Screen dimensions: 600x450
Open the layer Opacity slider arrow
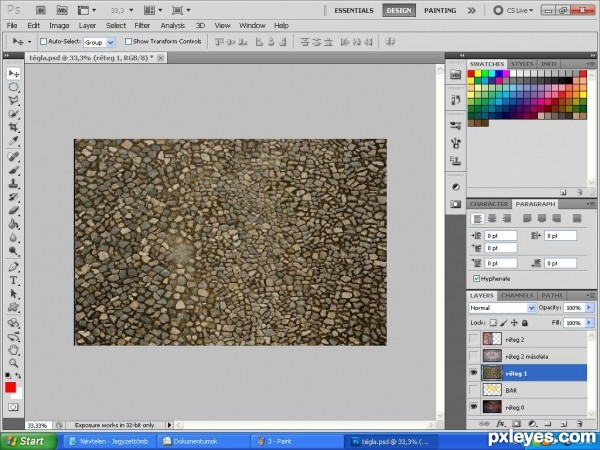tap(589, 307)
